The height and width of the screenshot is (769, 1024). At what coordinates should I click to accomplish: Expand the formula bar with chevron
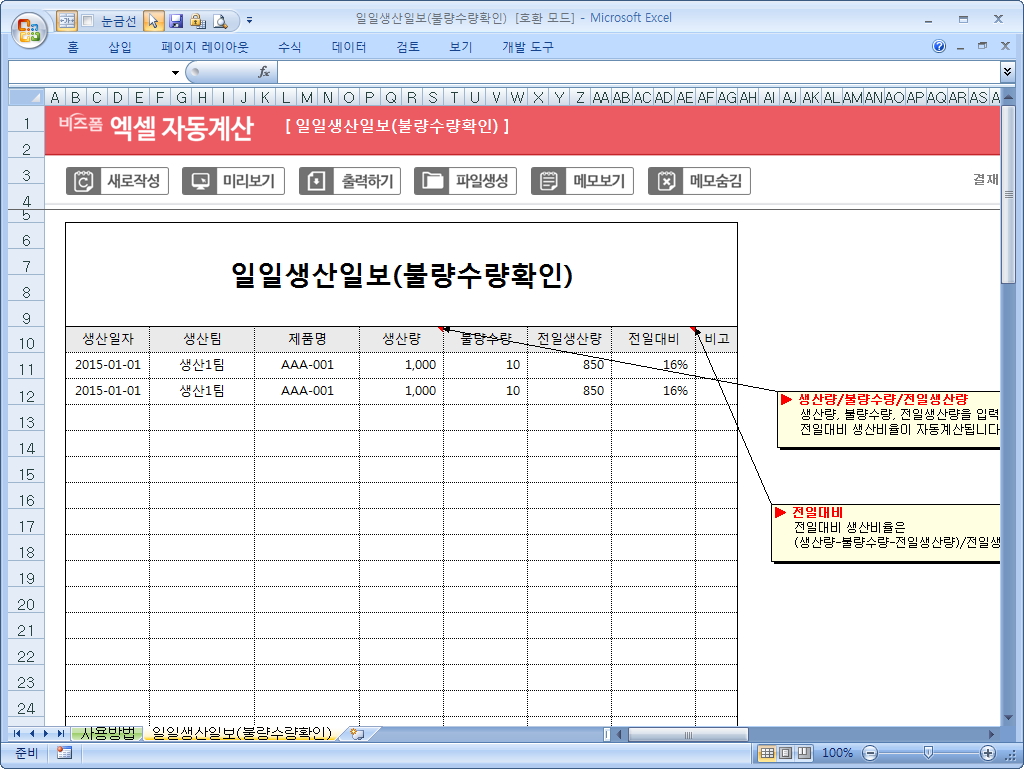[x=1007, y=72]
